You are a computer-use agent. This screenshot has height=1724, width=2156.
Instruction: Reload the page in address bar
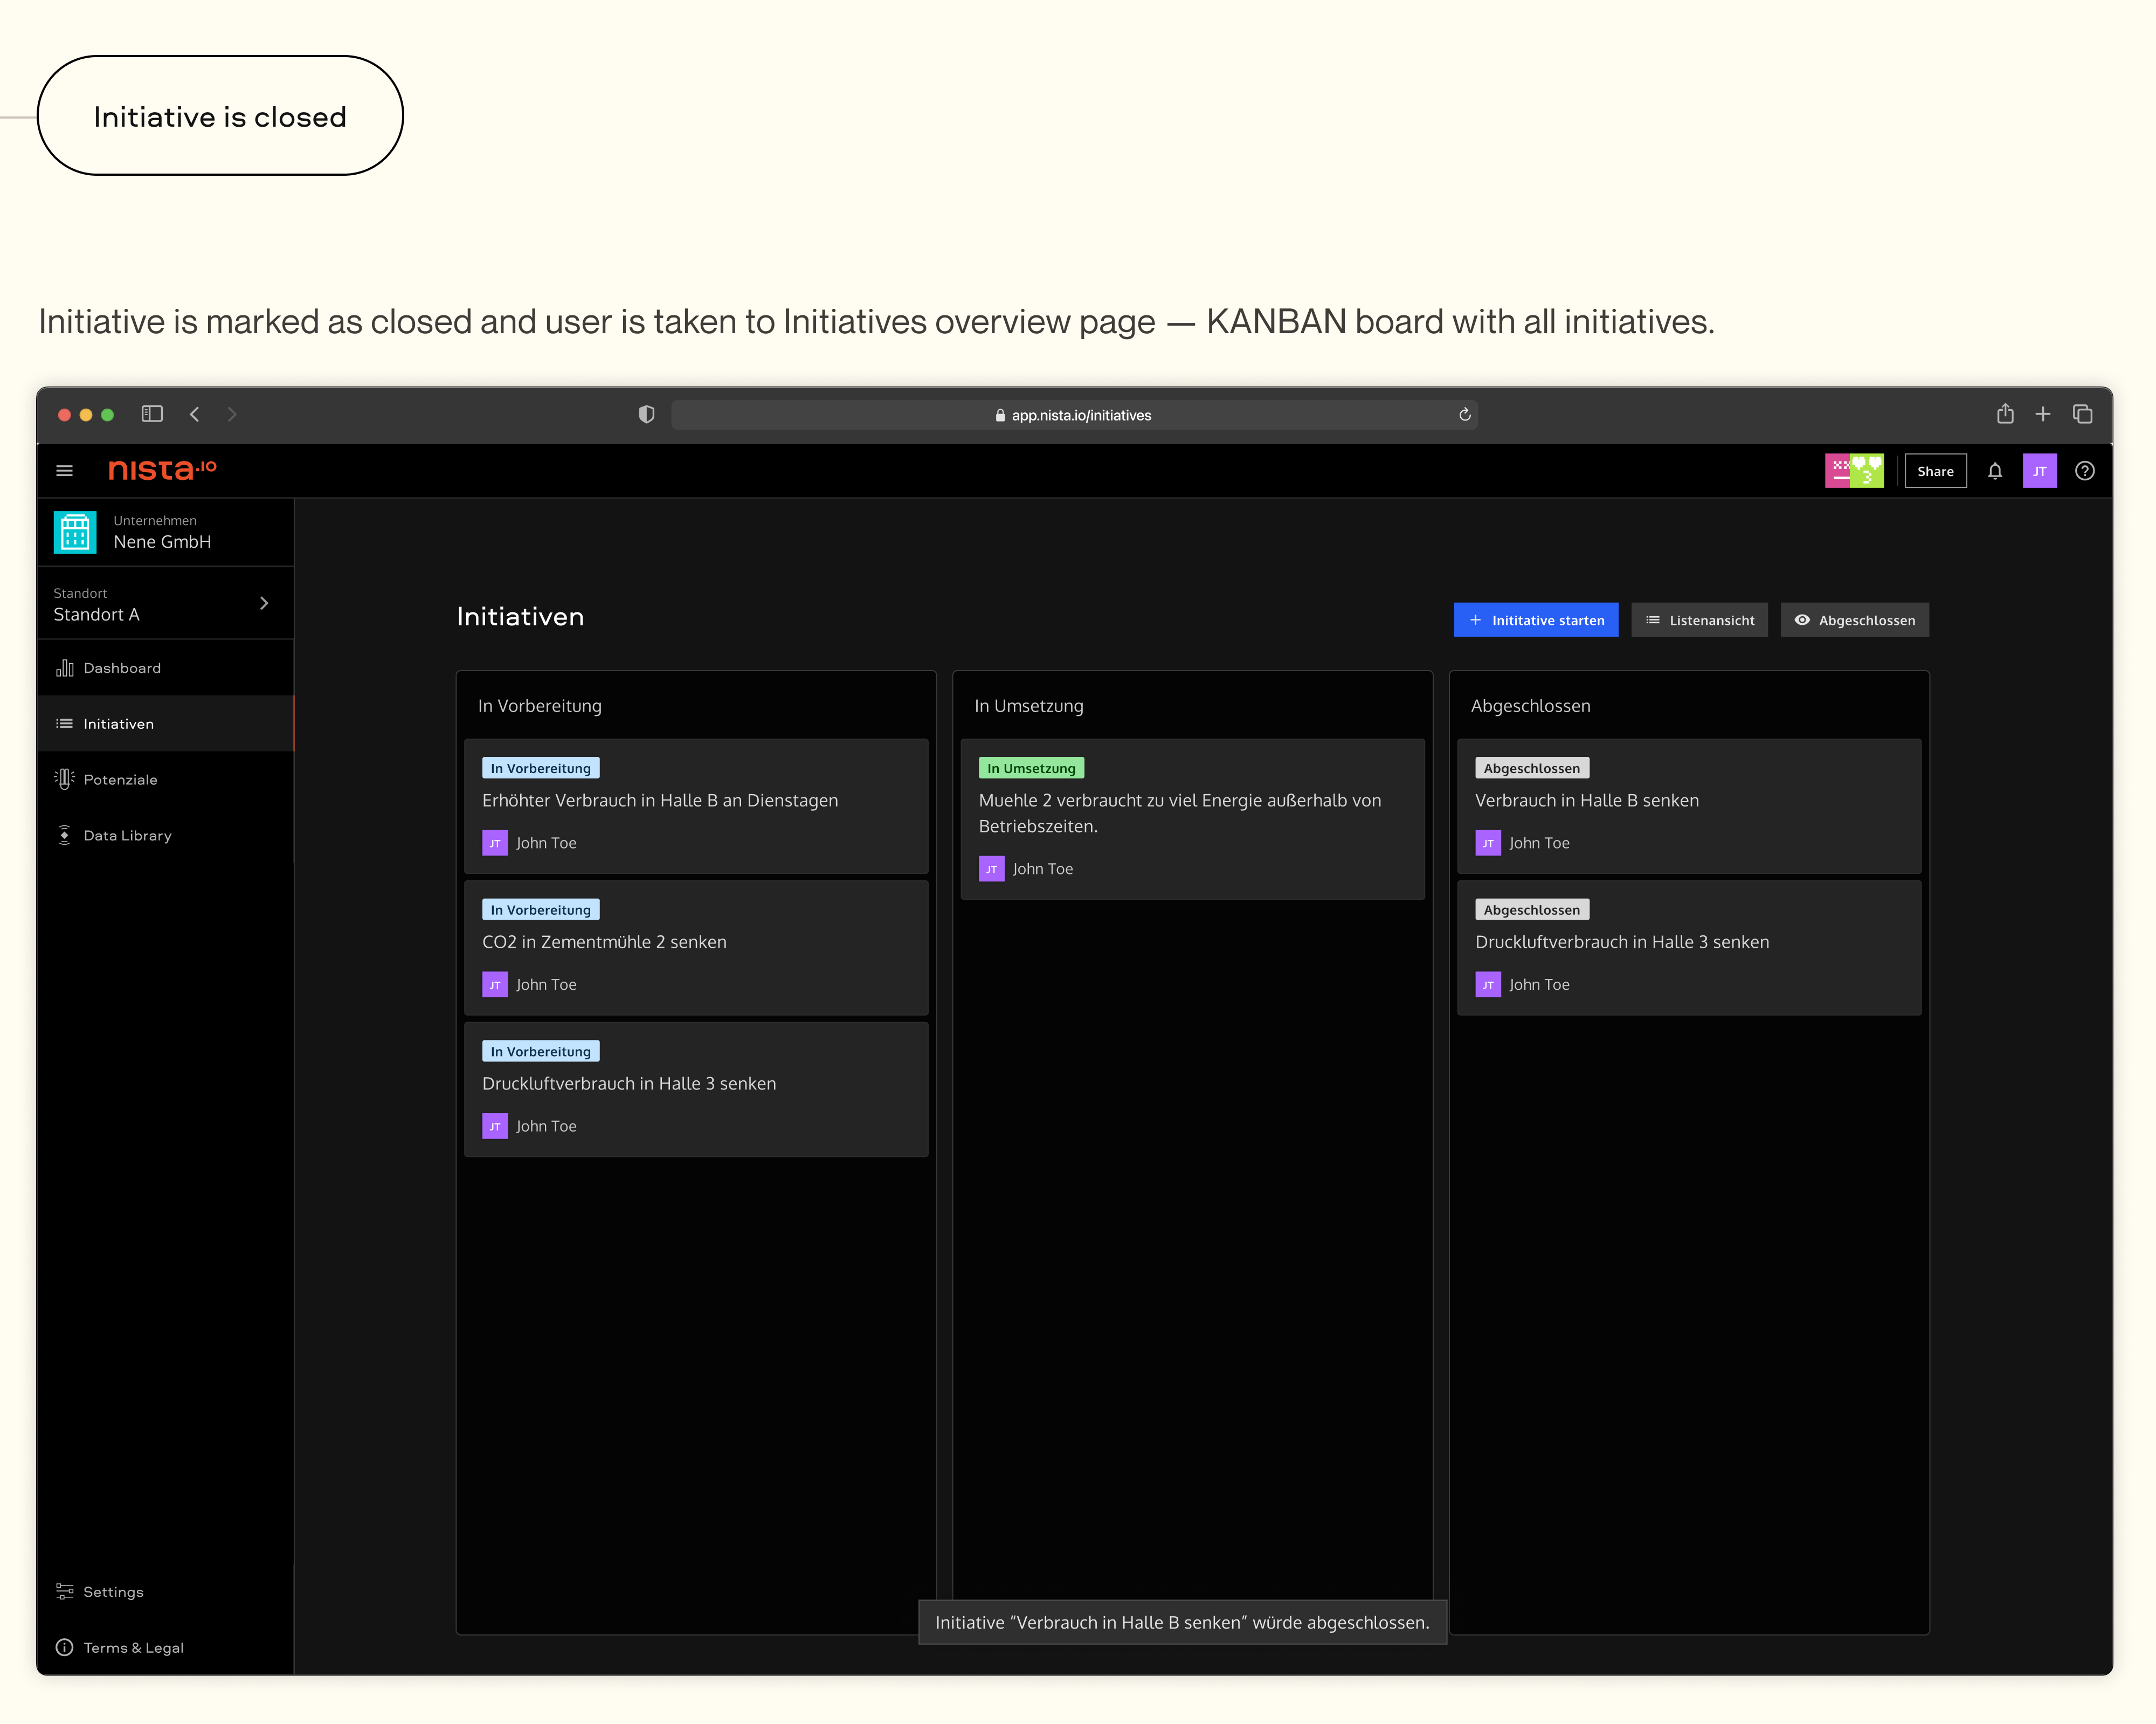(1465, 415)
